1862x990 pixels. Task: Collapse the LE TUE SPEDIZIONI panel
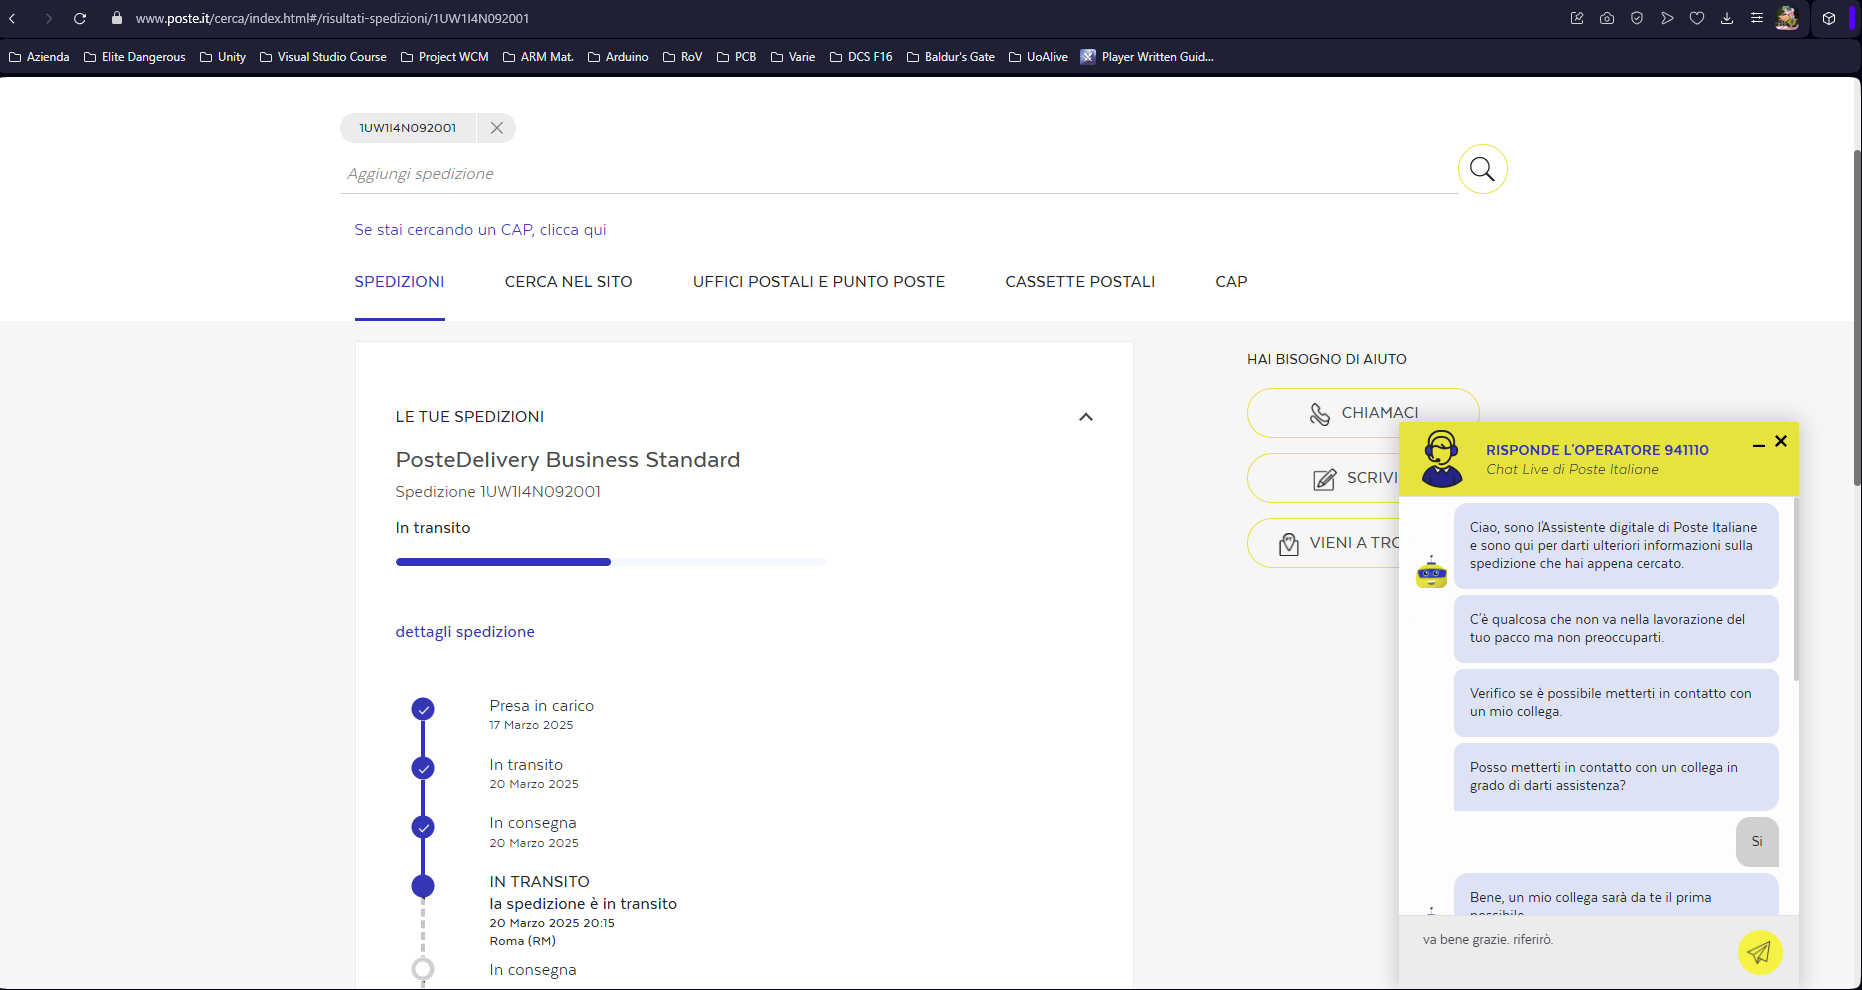click(1086, 417)
